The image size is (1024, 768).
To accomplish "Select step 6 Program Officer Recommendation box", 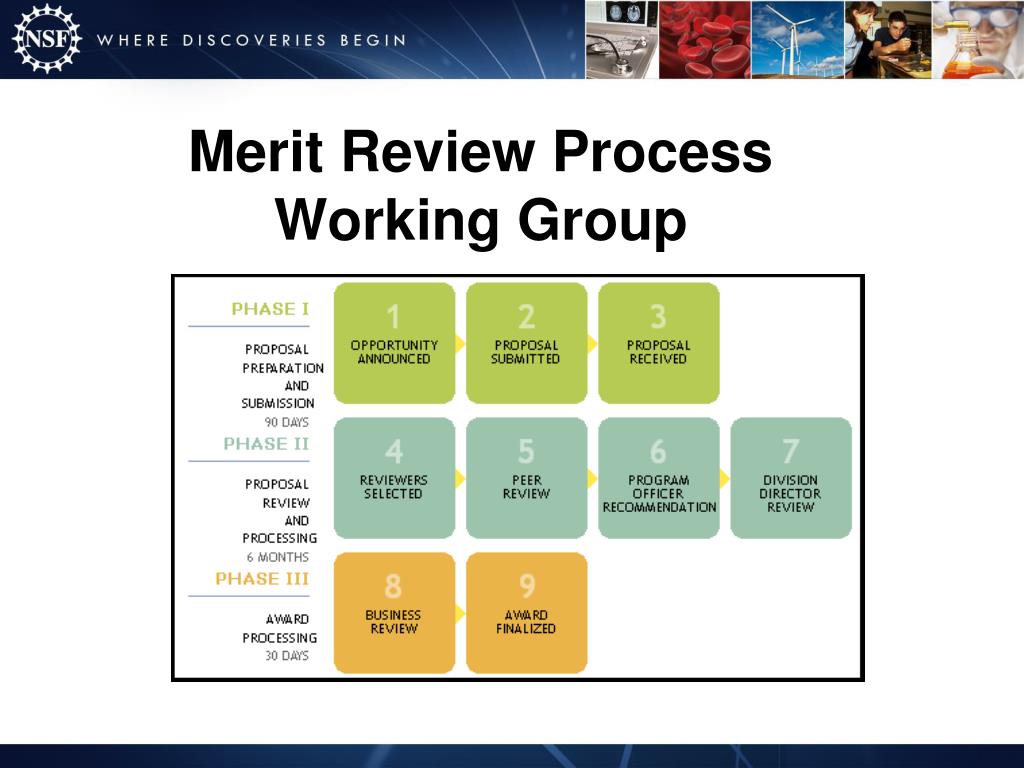I will click(659, 478).
